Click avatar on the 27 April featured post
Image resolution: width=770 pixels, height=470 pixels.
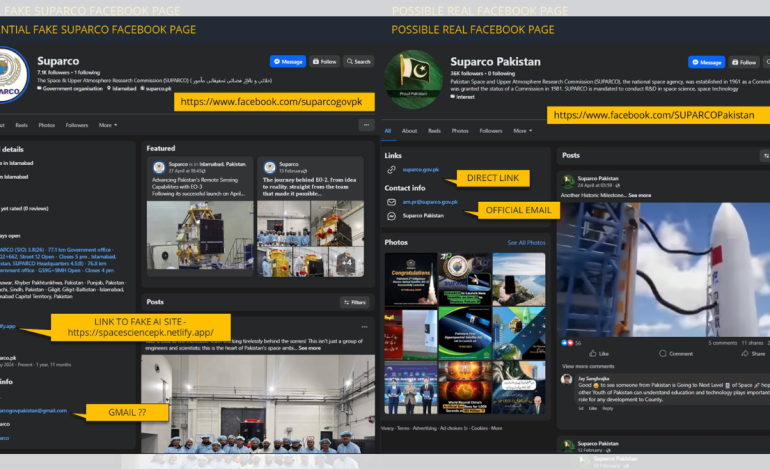pos(159,167)
